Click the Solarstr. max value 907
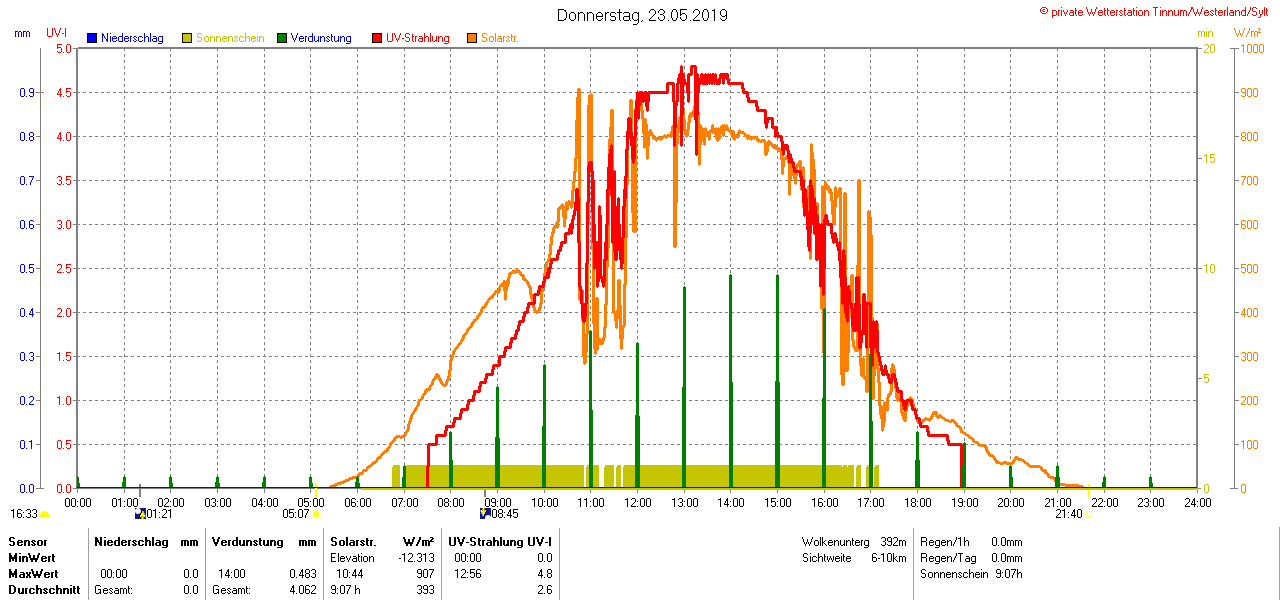 pyautogui.click(x=425, y=574)
